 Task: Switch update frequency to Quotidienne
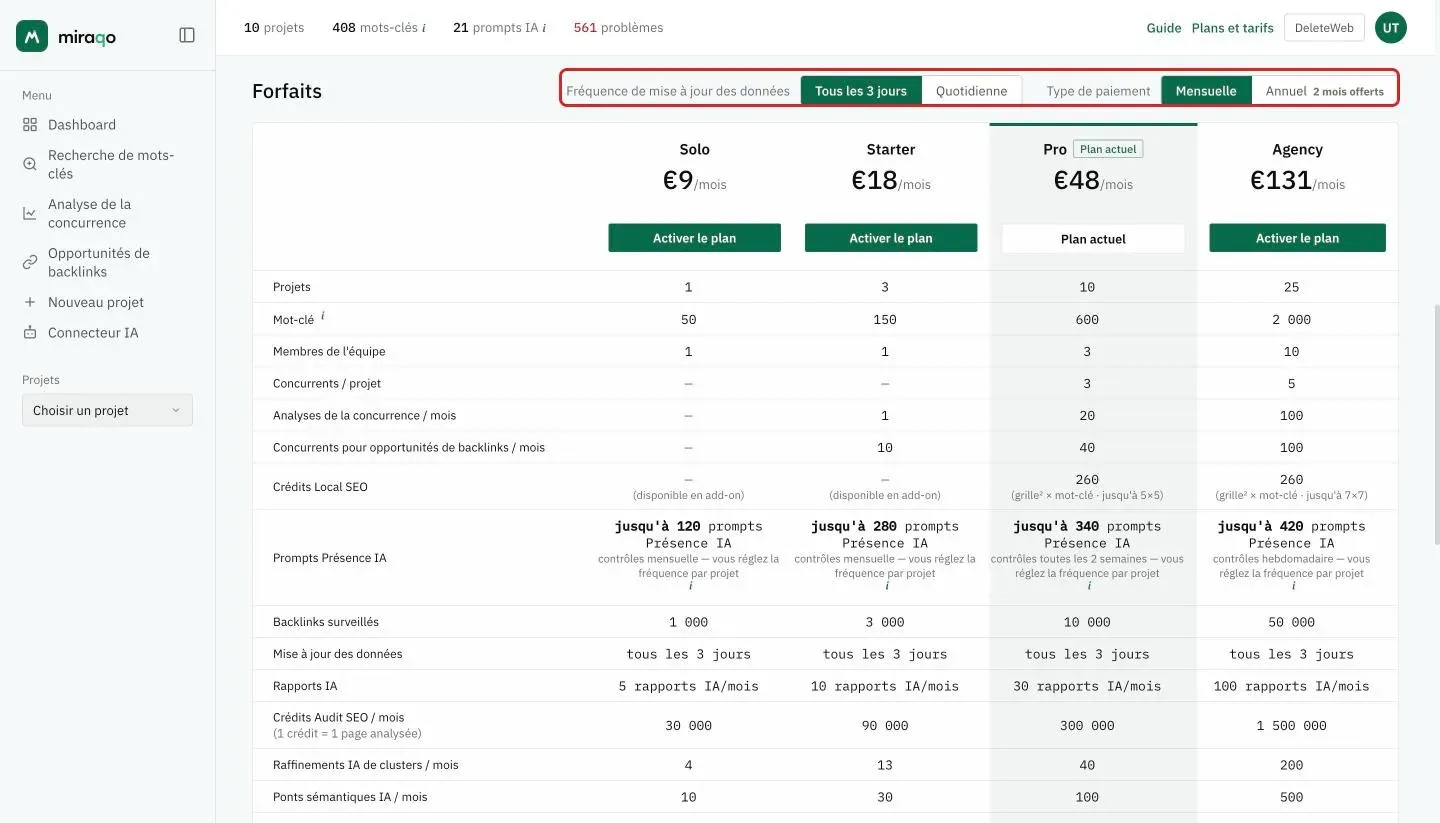(x=972, y=90)
